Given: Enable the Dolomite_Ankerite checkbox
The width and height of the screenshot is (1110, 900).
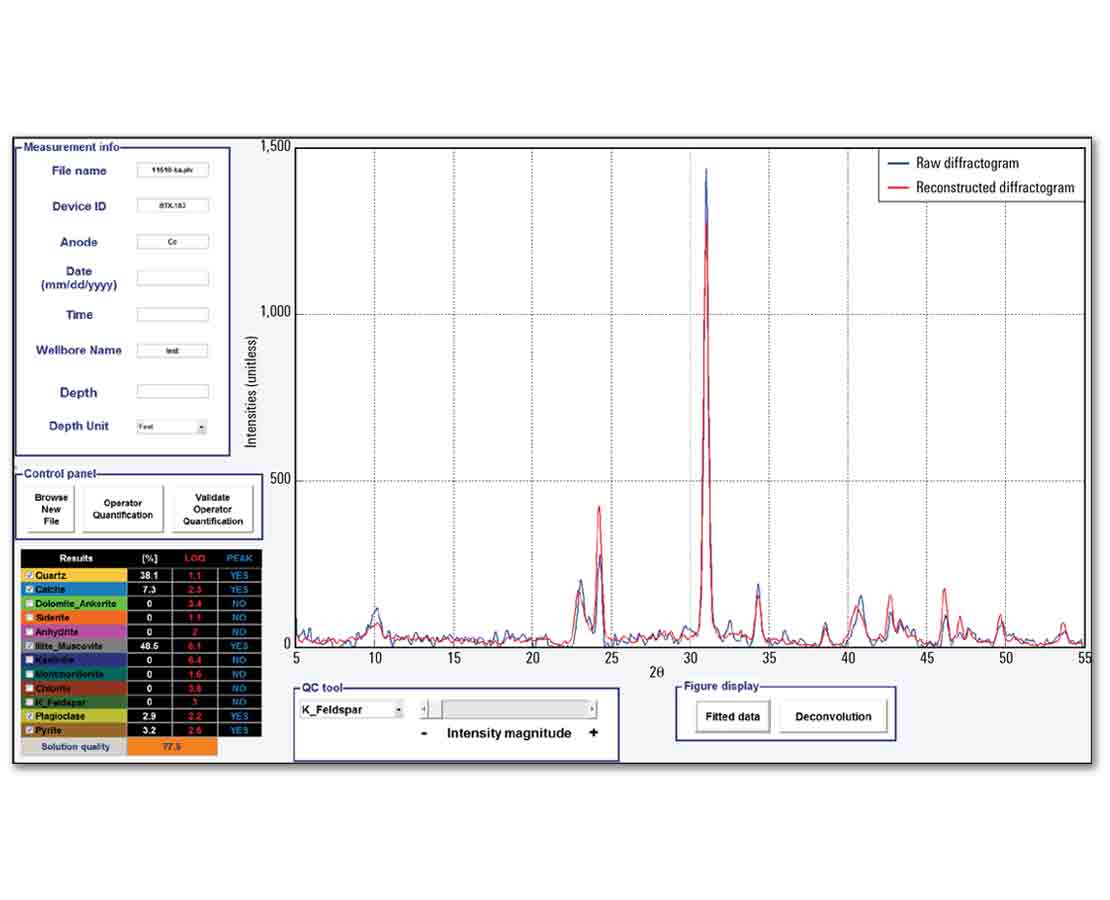Looking at the screenshot, I should (30, 603).
